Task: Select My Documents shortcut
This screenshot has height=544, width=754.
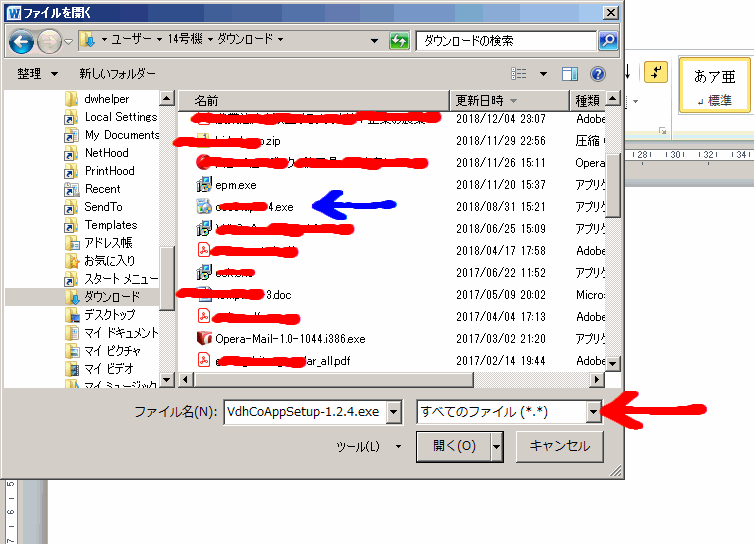Action: click(122, 135)
